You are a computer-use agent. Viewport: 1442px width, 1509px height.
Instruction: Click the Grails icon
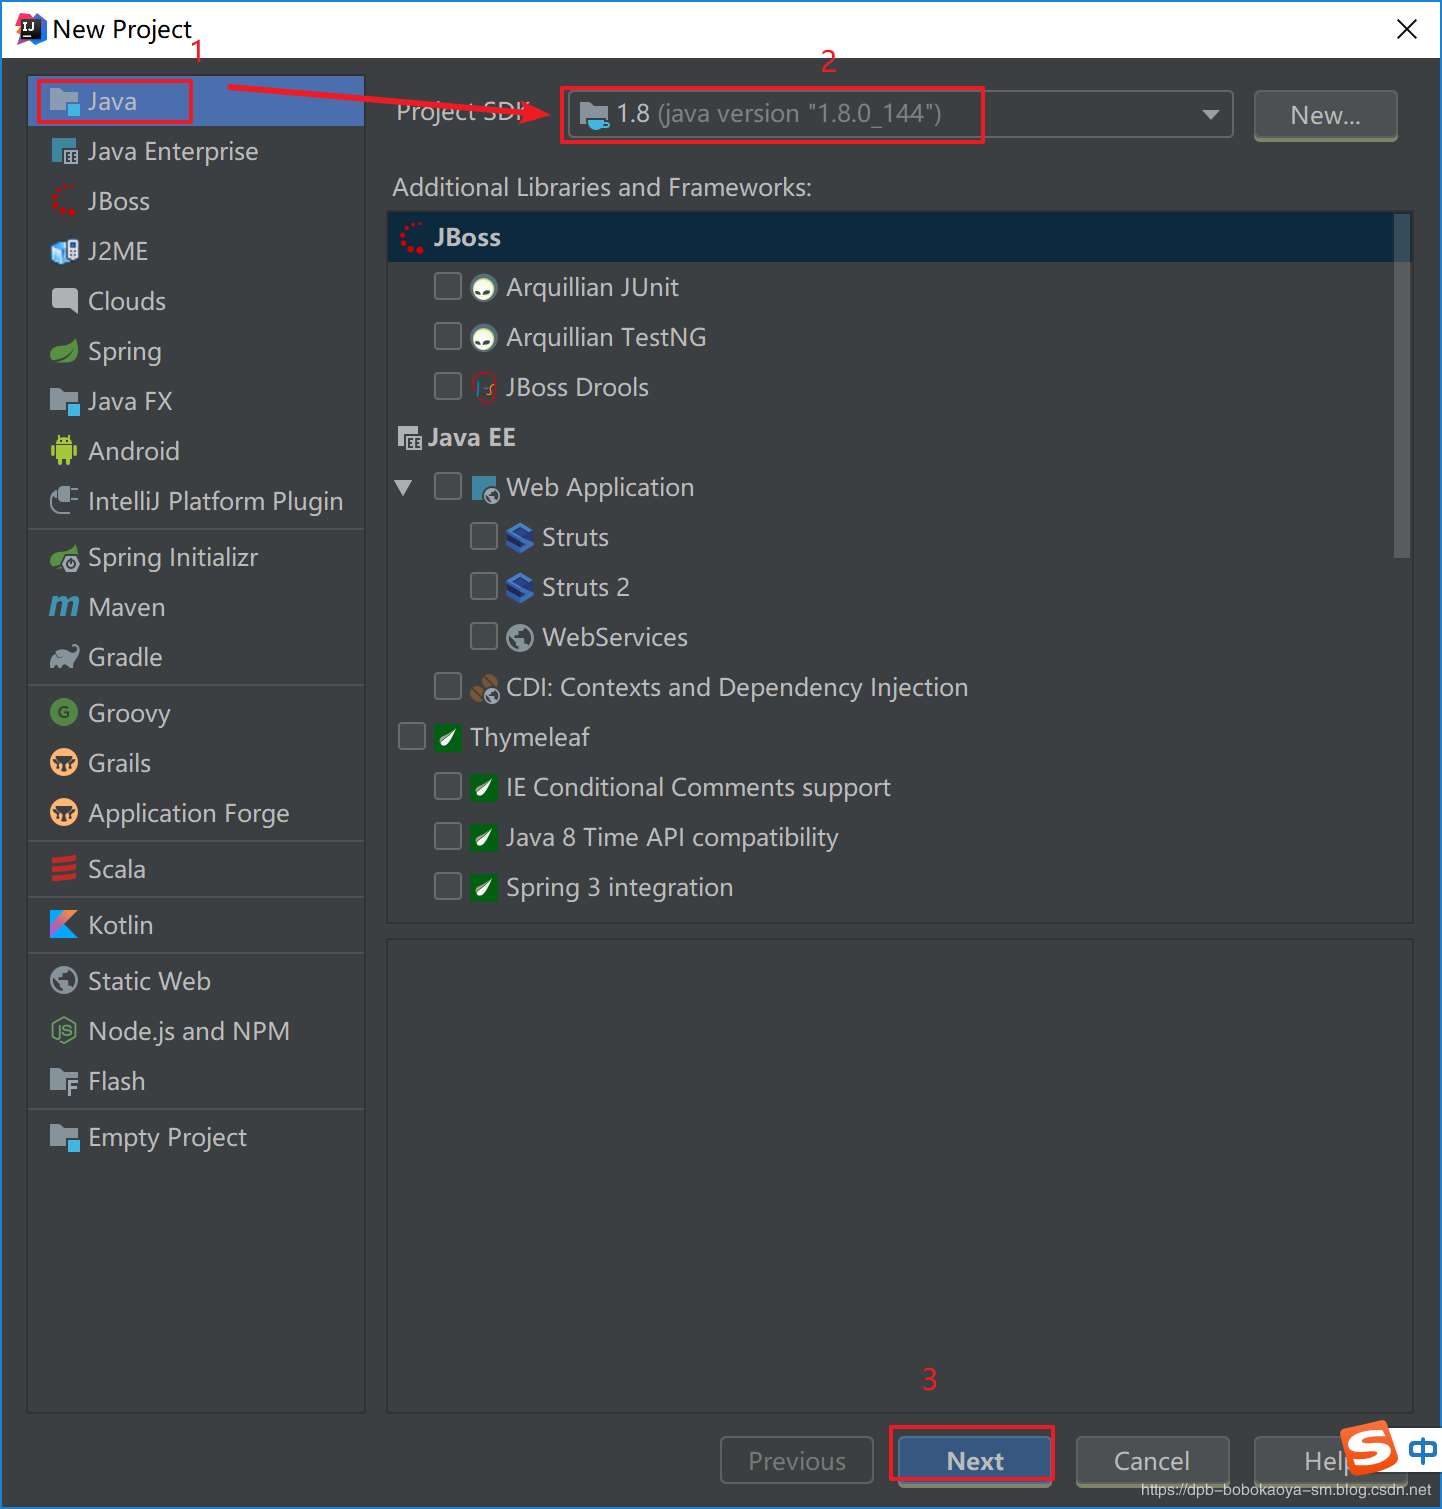click(64, 763)
